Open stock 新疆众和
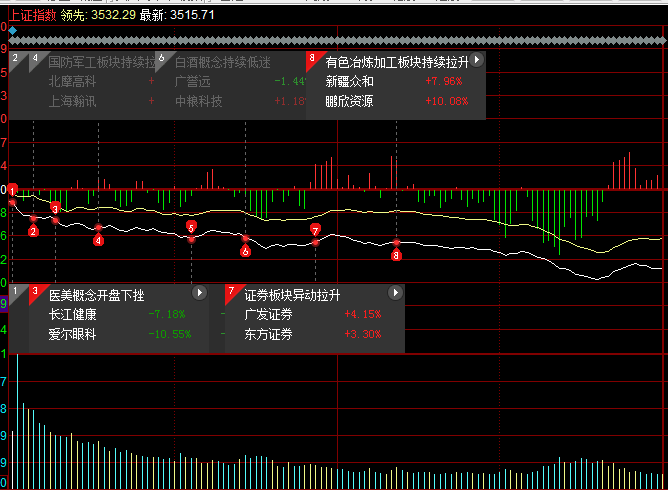 [x=349, y=81]
